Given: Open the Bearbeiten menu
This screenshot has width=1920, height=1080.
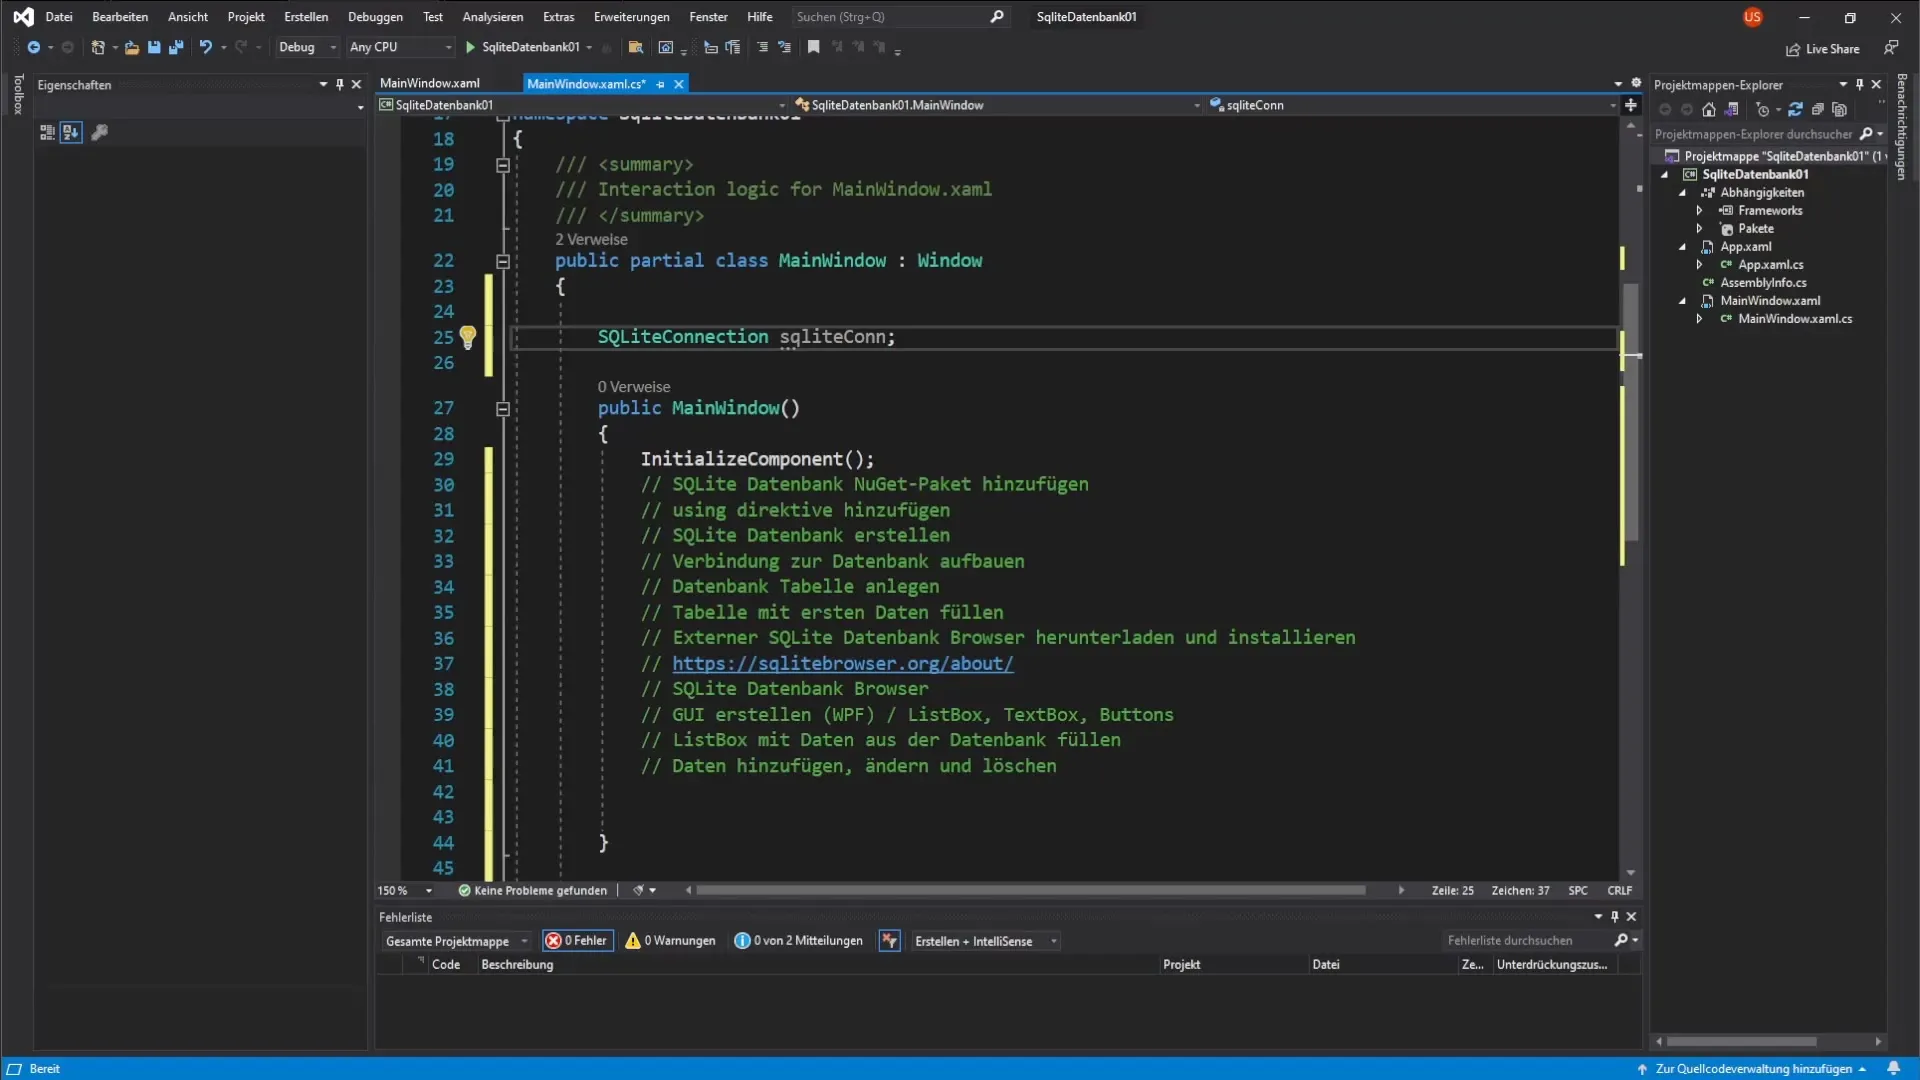Looking at the screenshot, I should (120, 17).
